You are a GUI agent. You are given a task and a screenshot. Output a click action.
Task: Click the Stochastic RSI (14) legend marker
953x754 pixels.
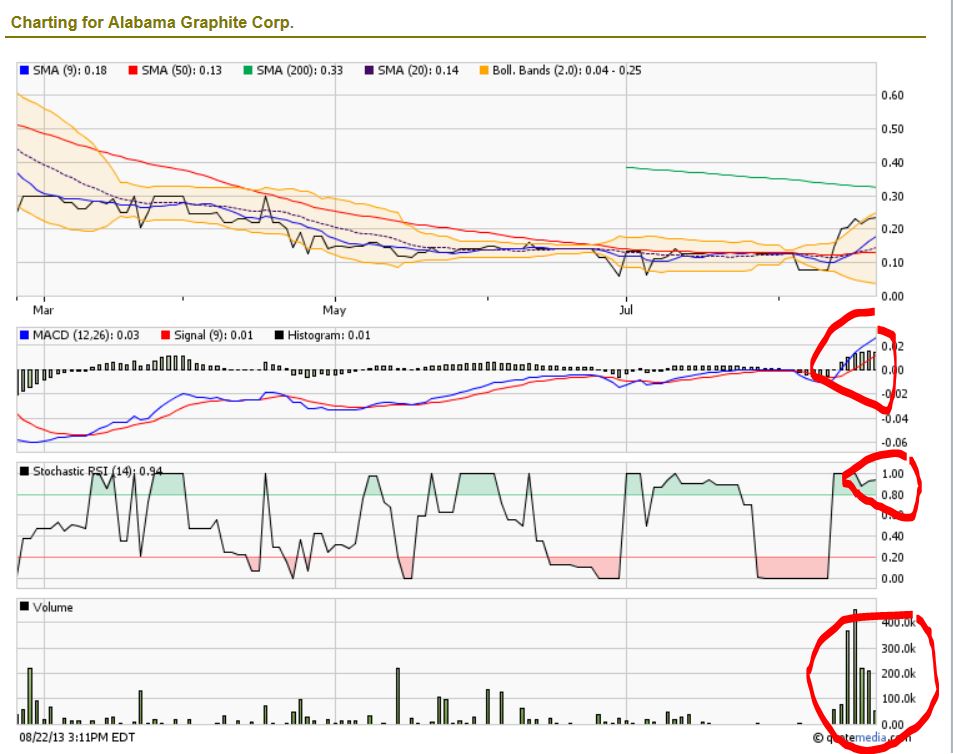coord(25,471)
